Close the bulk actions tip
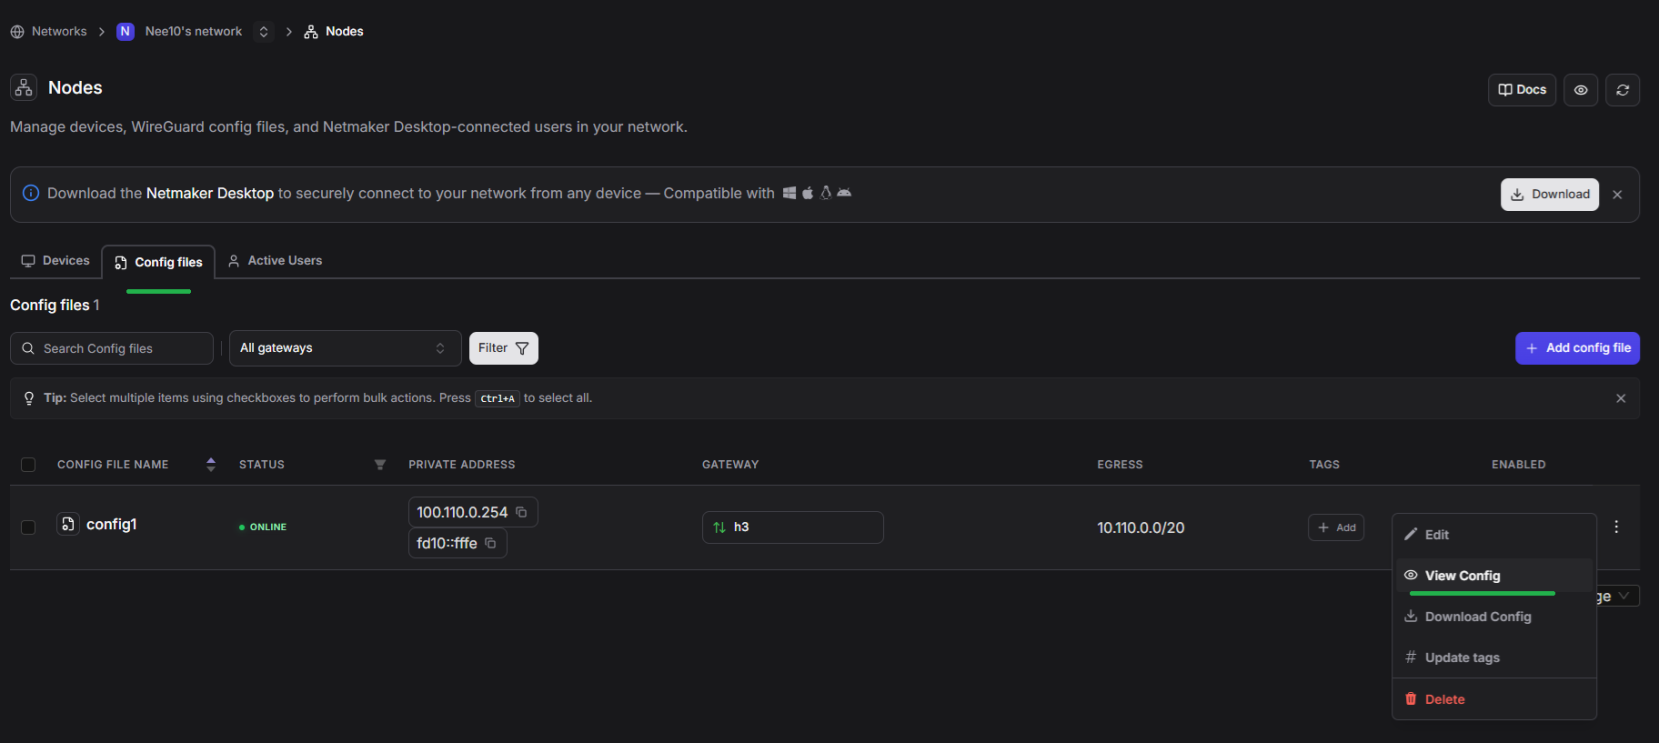Screen dimensions: 1659x743 click(x=1621, y=398)
